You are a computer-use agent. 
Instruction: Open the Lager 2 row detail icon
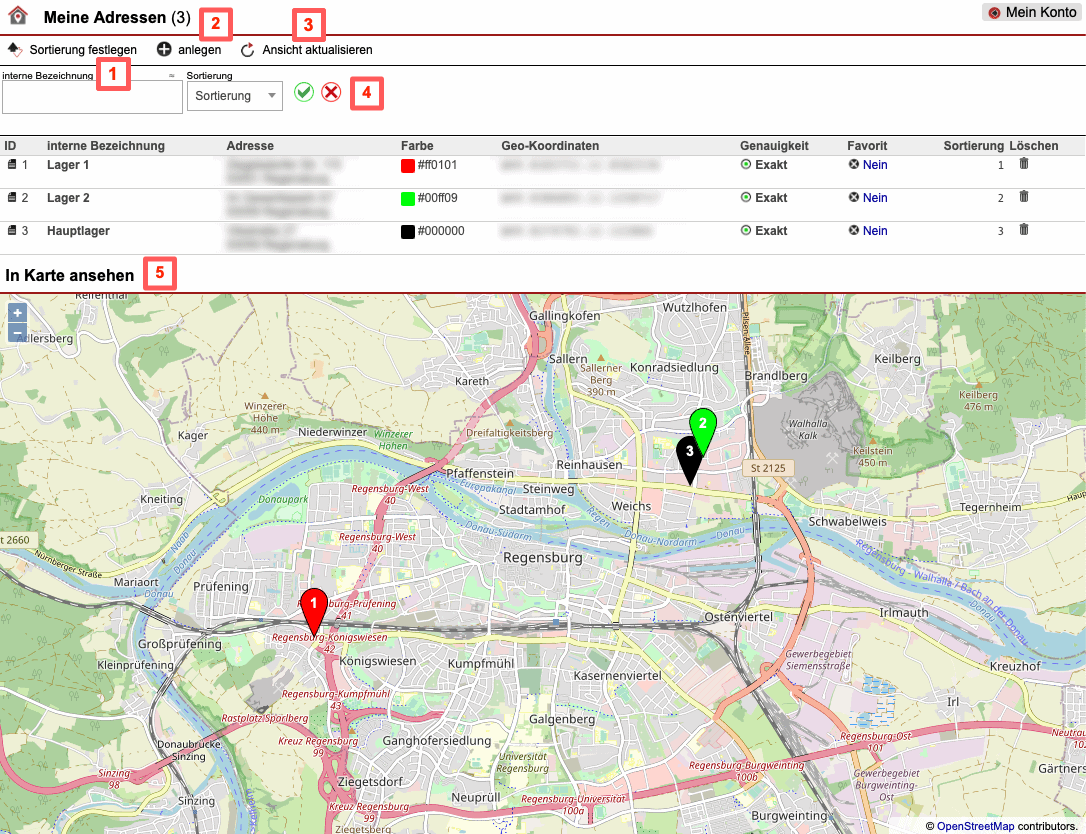12,198
